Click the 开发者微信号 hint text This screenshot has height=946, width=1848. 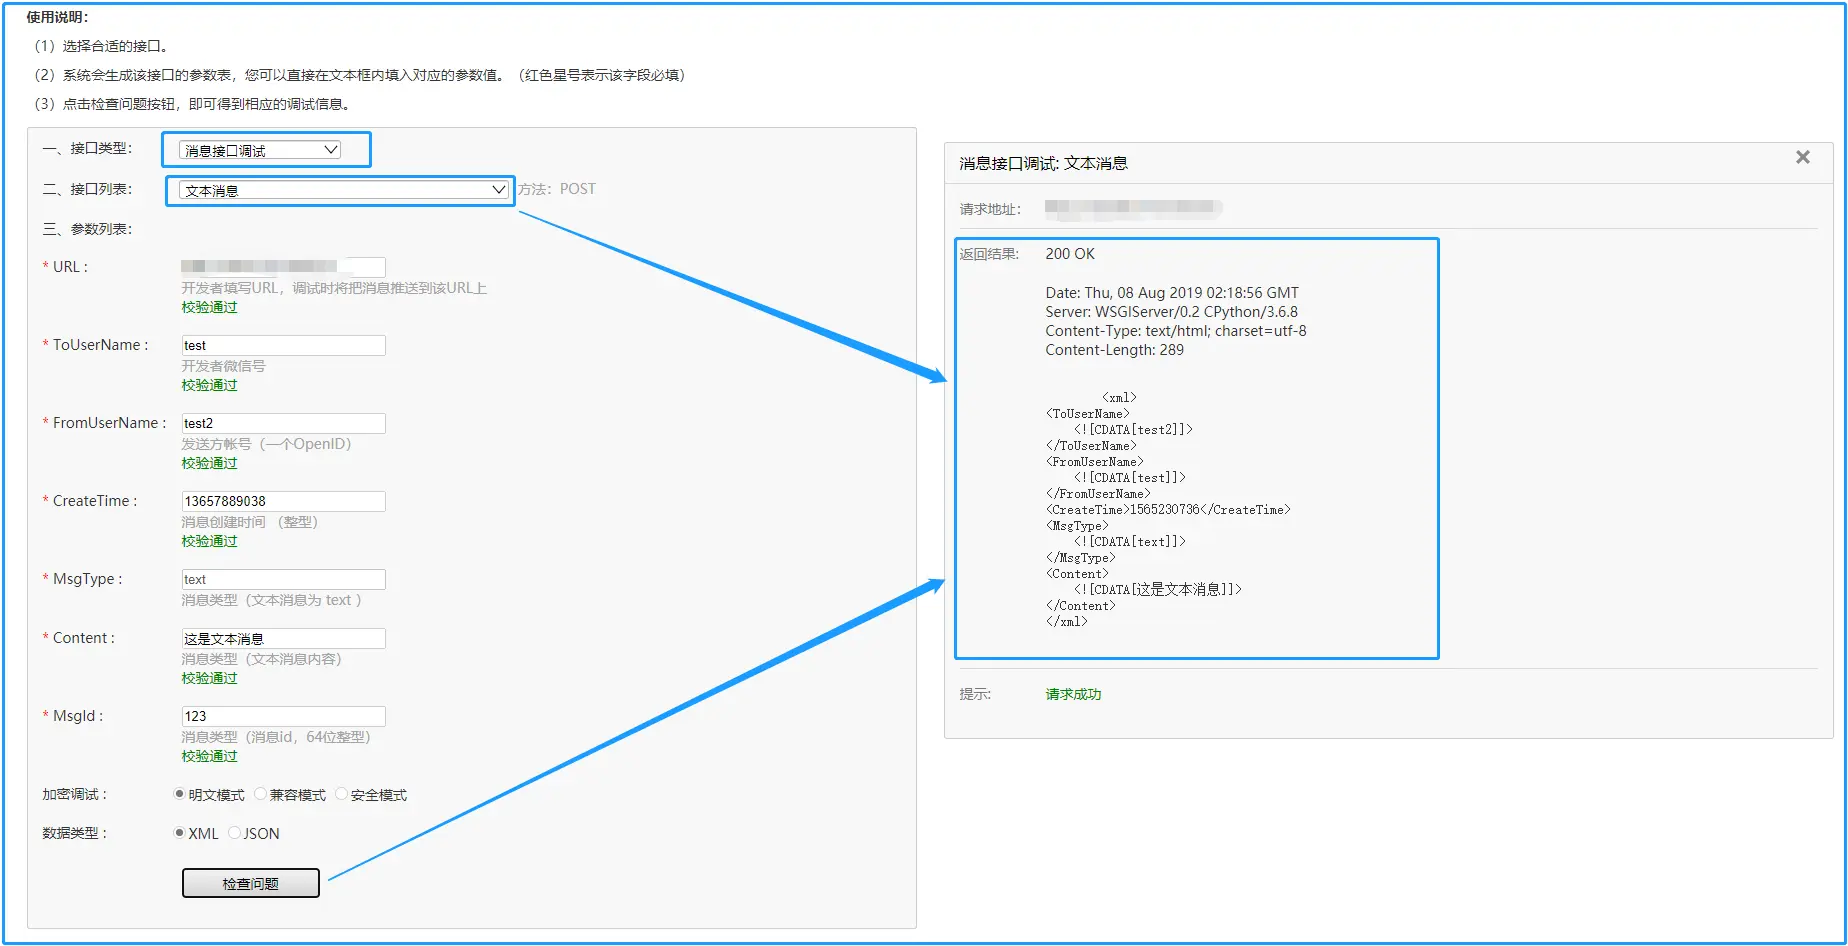pos(223,366)
